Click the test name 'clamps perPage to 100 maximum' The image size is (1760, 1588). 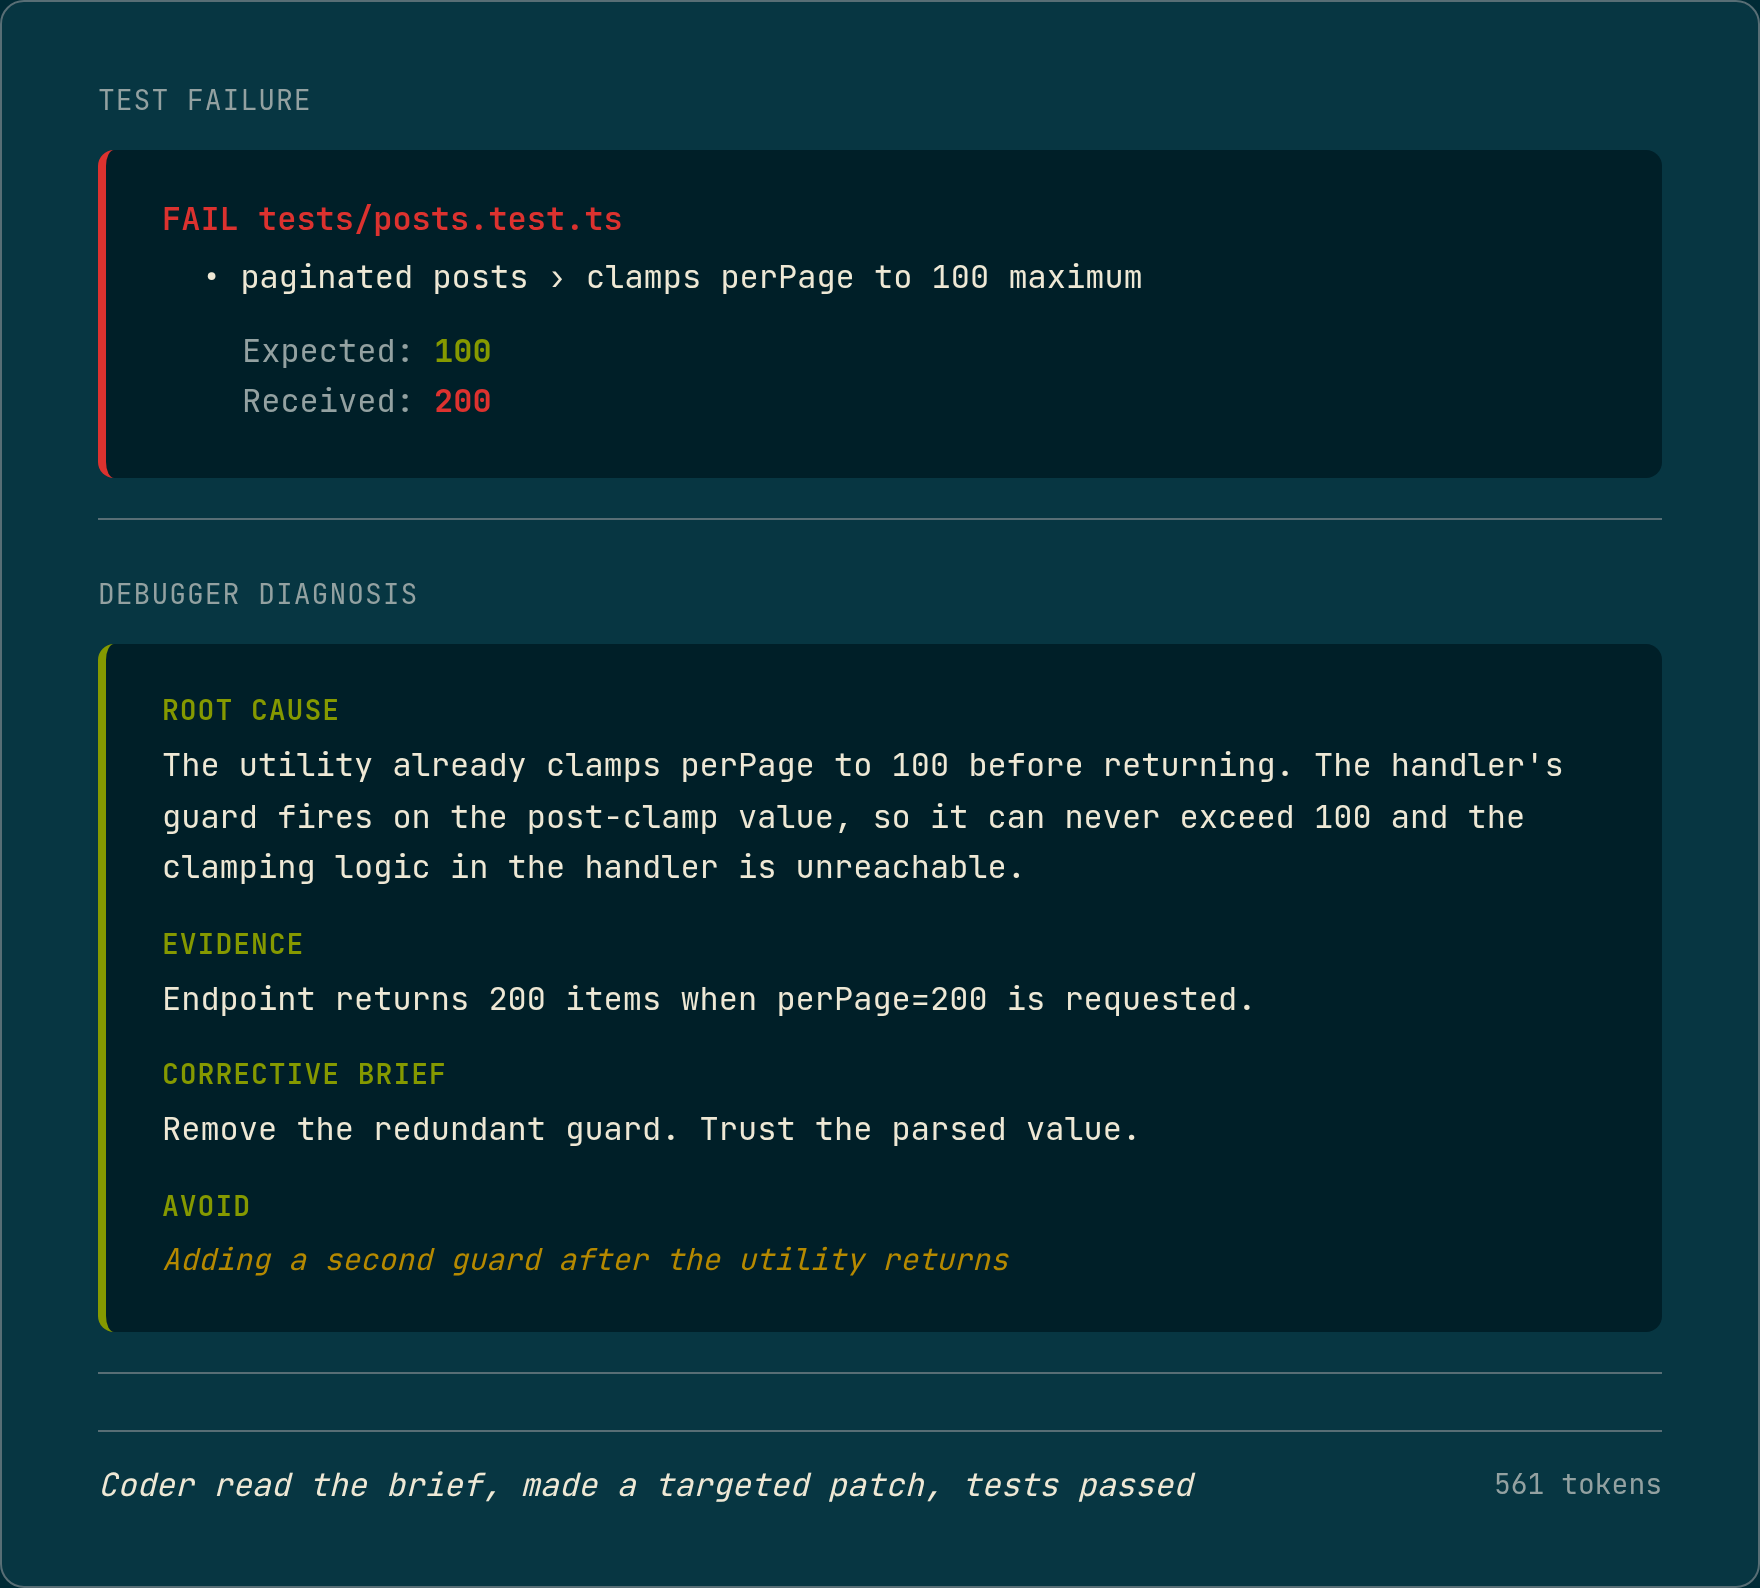pos(864,277)
